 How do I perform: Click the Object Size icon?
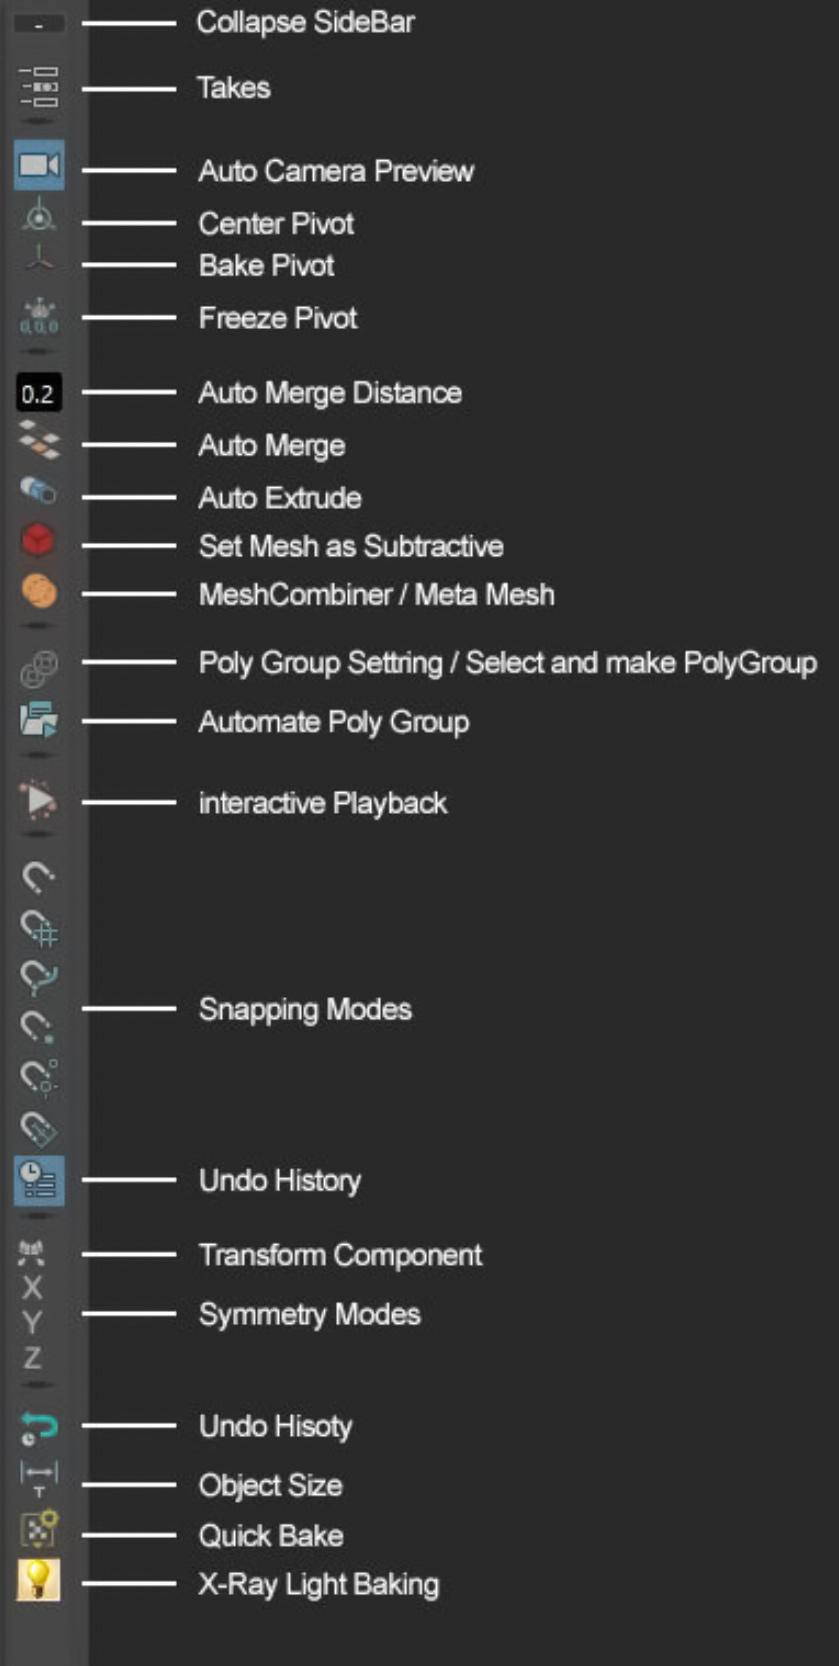point(39,1478)
